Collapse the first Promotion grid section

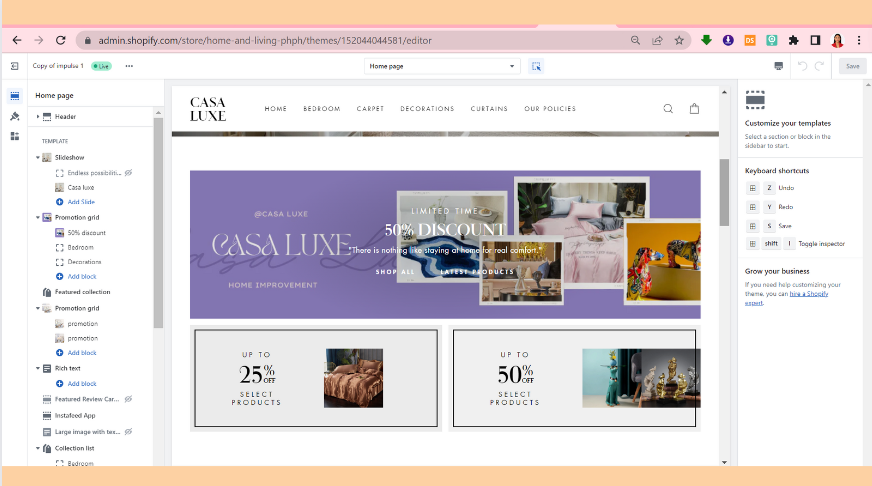(x=38, y=218)
